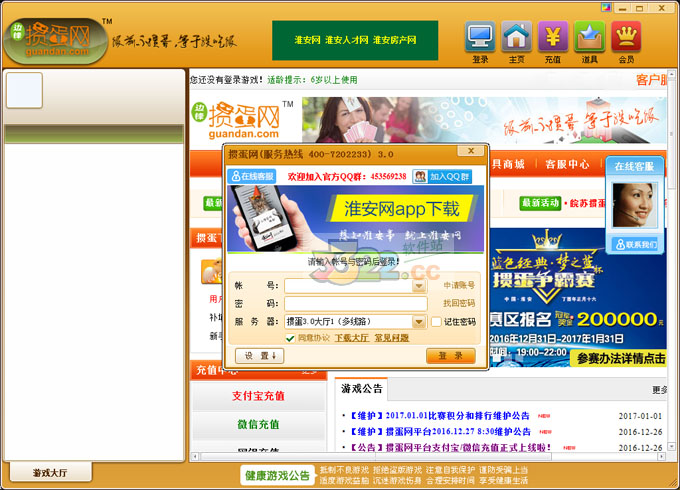Viewport: 680px width, 490px height.
Task: Go to 主页 house icon
Action: [516, 42]
